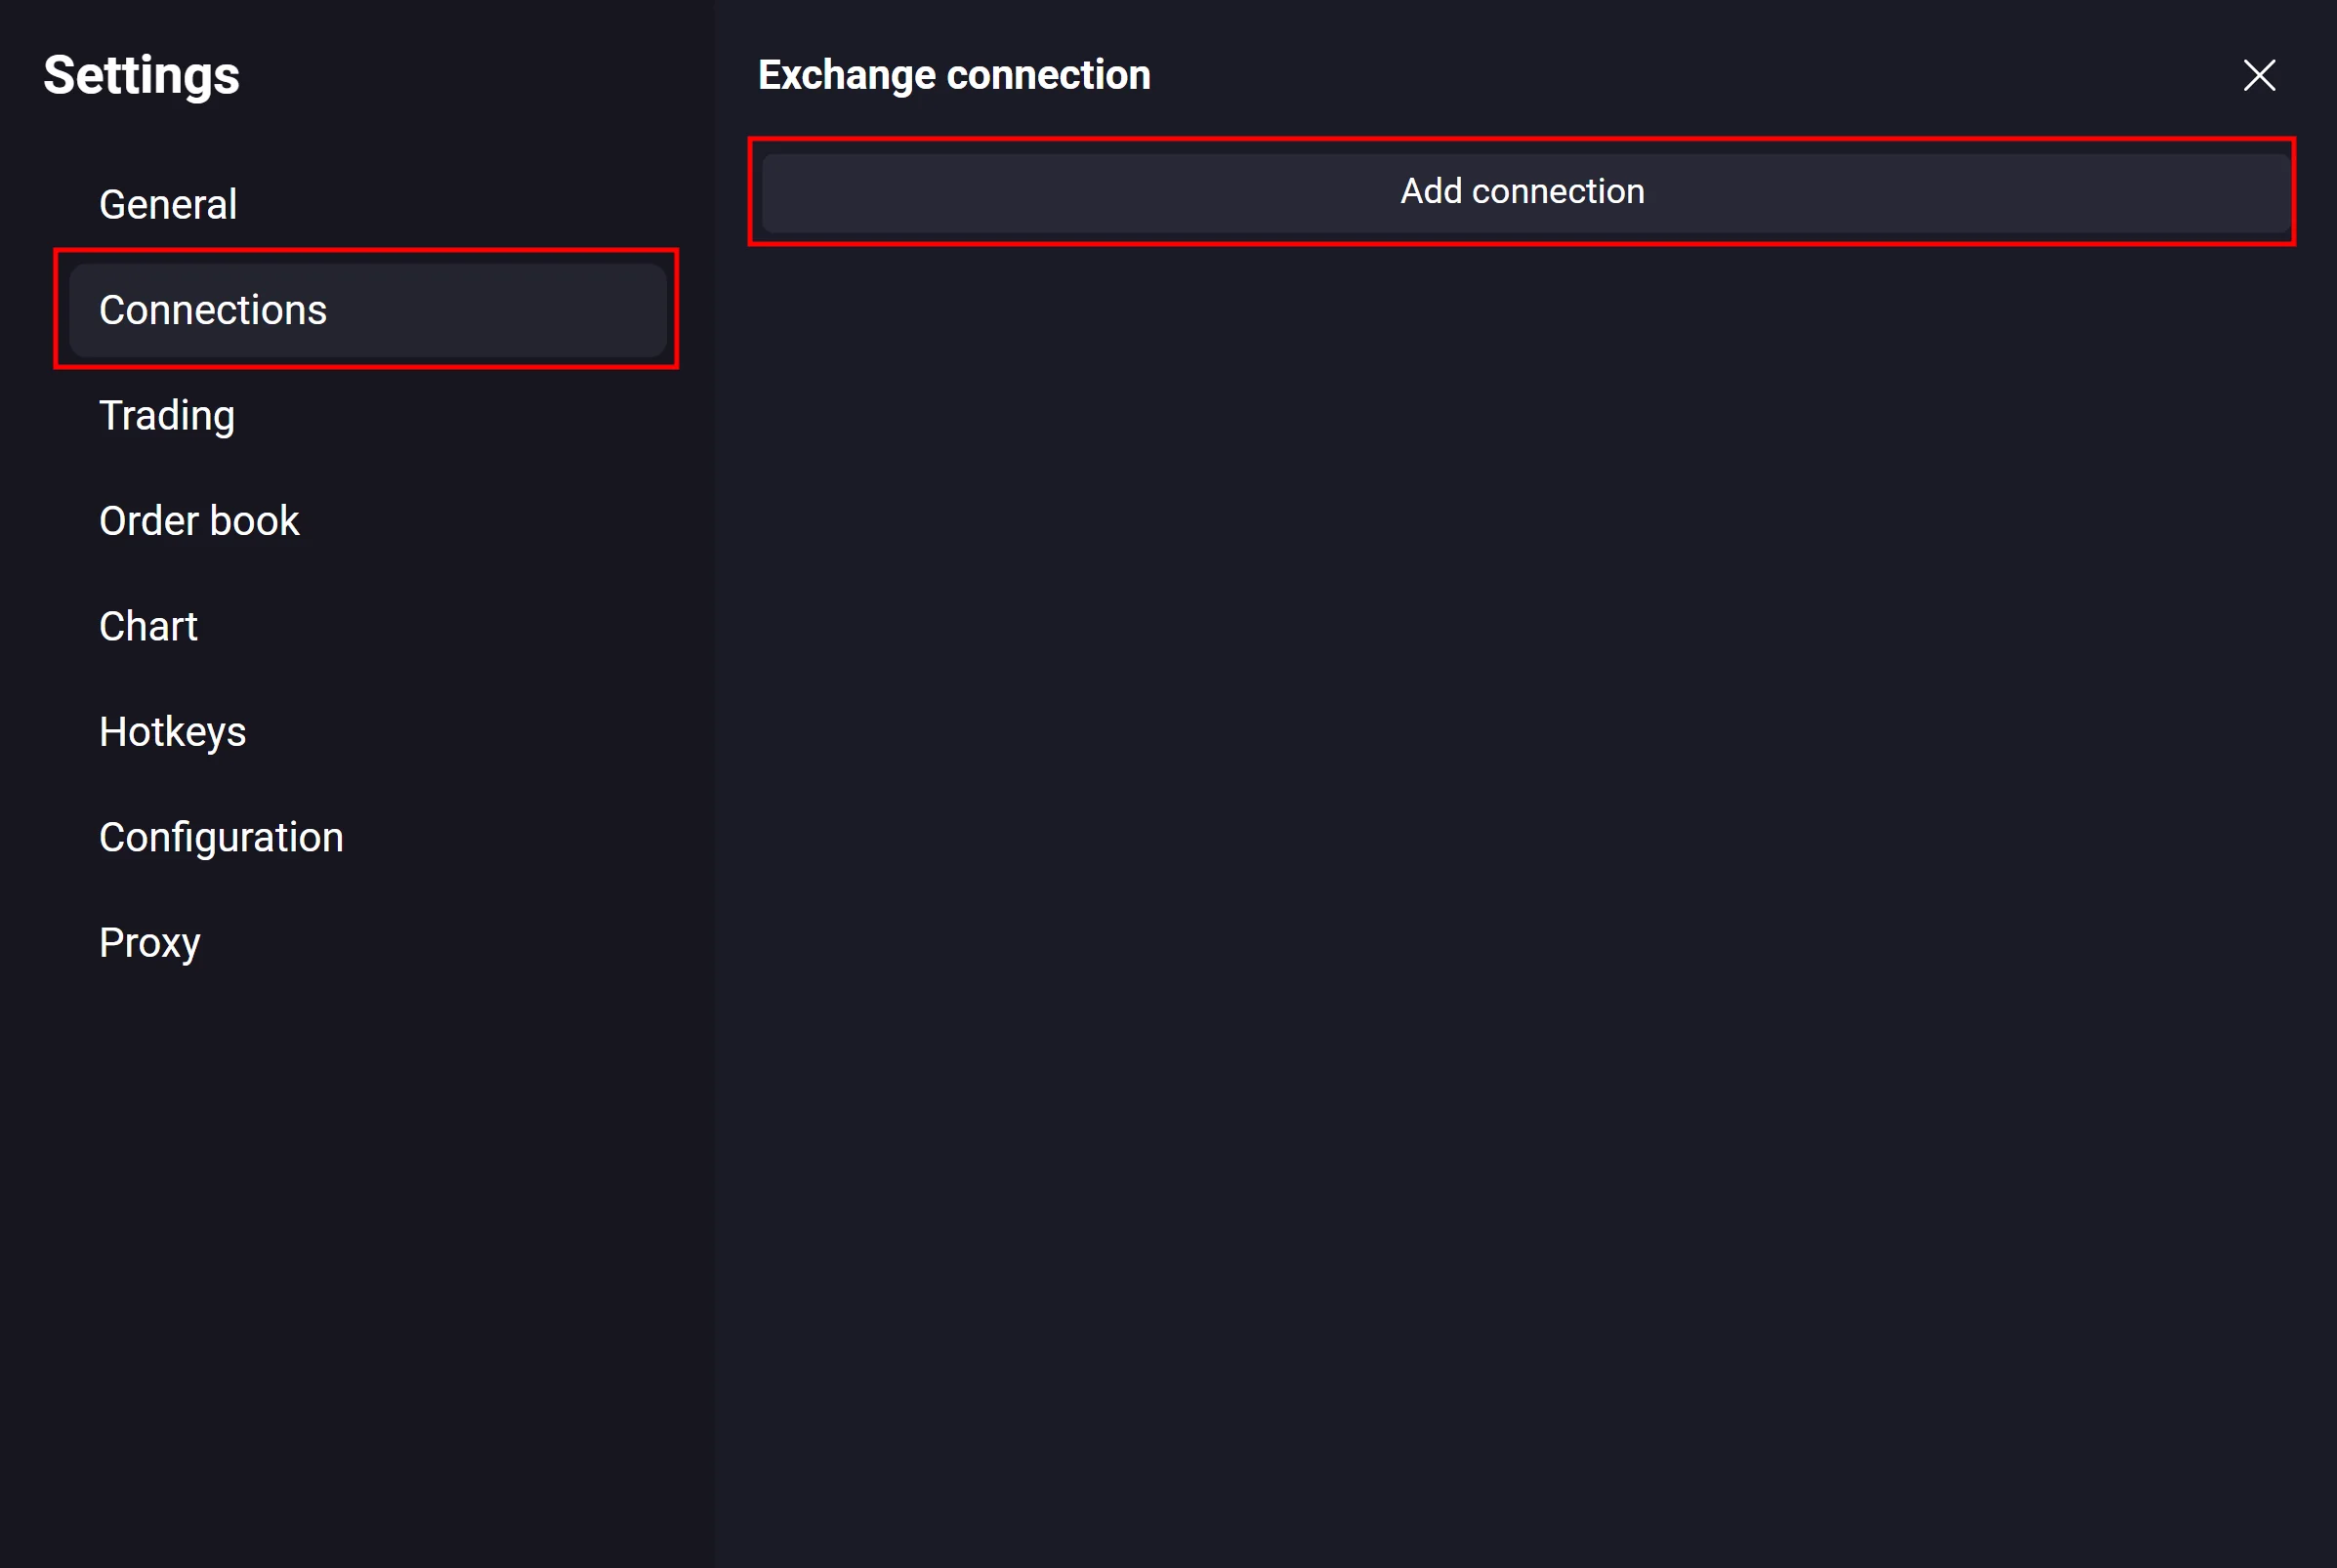Open the Proxy settings section
The height and width of the screenshot is (1568, 2337).
[150, 943]
